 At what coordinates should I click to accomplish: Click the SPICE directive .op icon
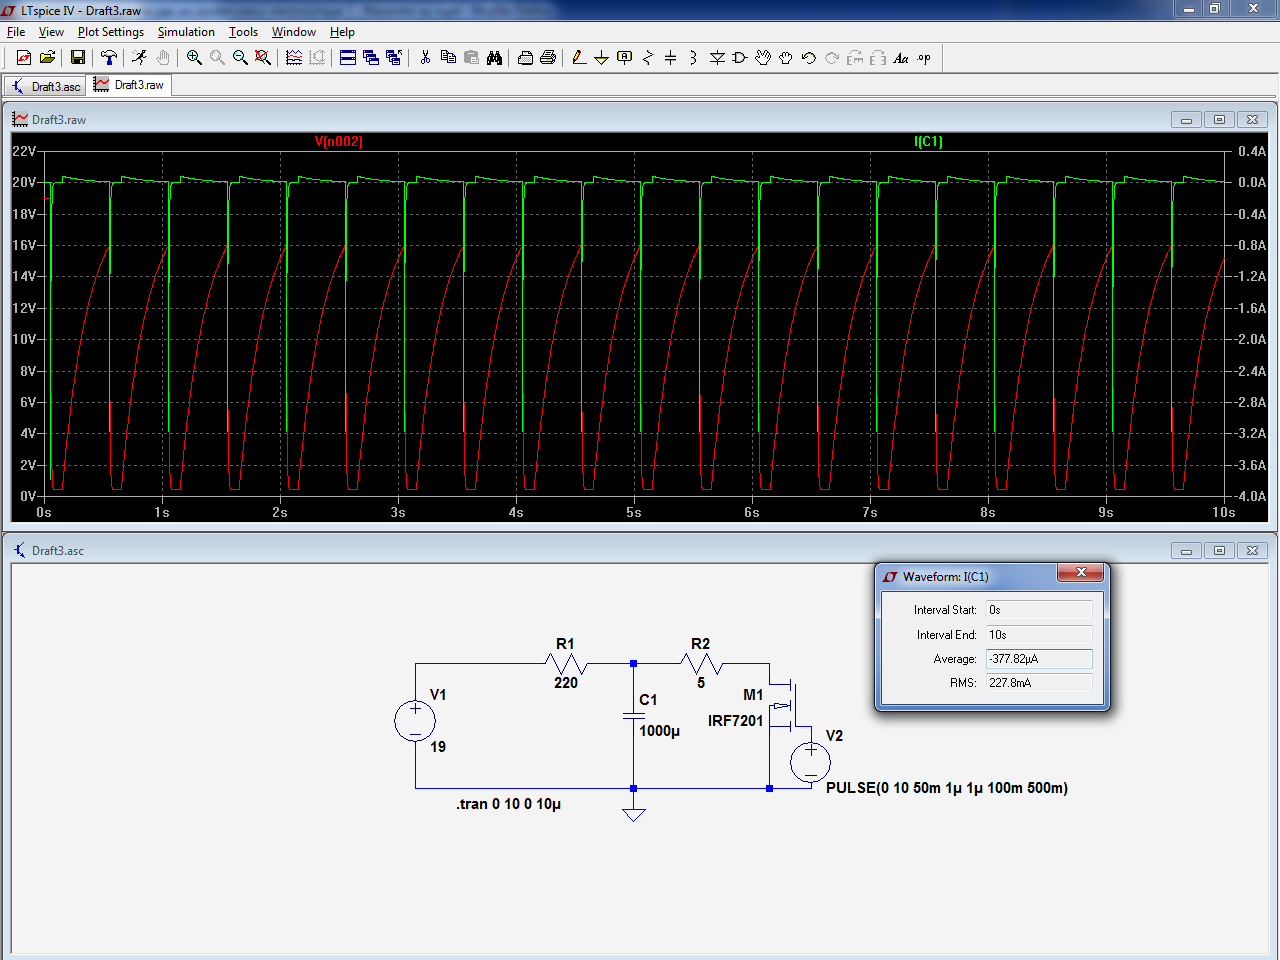coord(924,58)
